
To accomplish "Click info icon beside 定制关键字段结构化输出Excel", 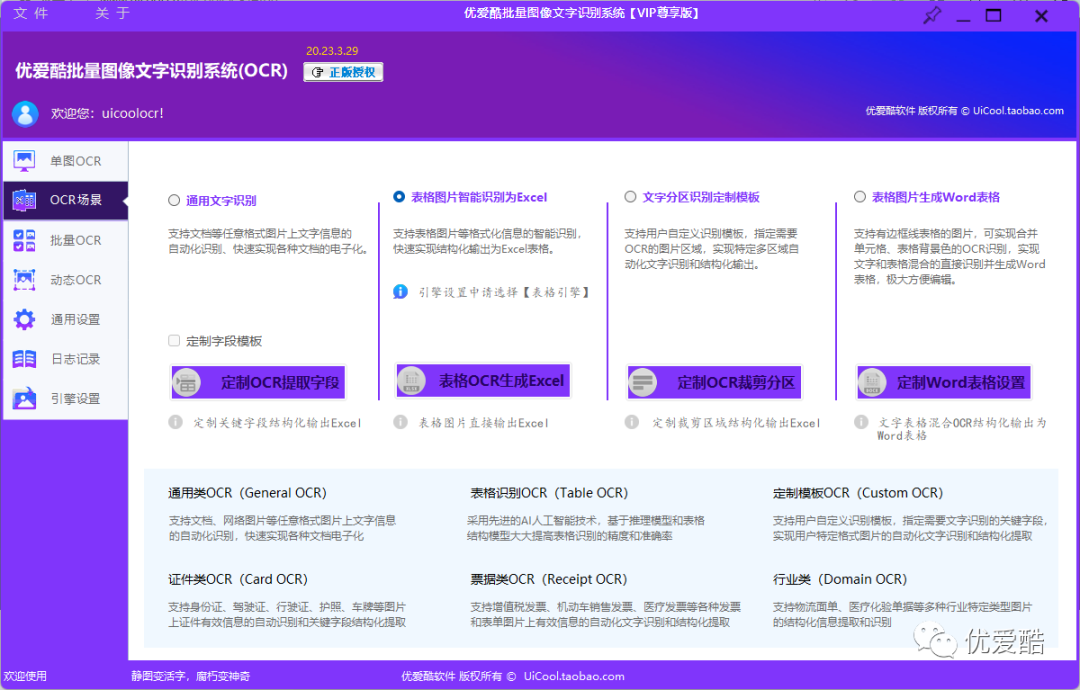I will 176,422.
